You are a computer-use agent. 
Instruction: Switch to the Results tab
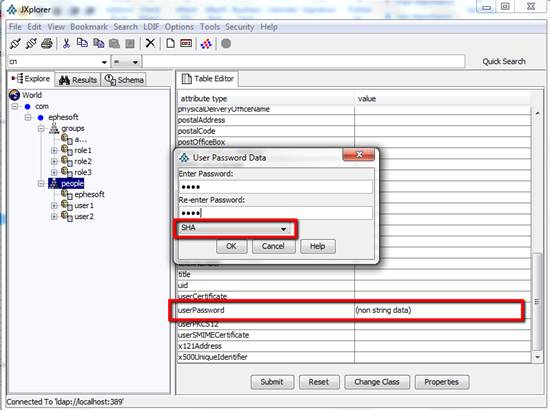click(78, 80)
